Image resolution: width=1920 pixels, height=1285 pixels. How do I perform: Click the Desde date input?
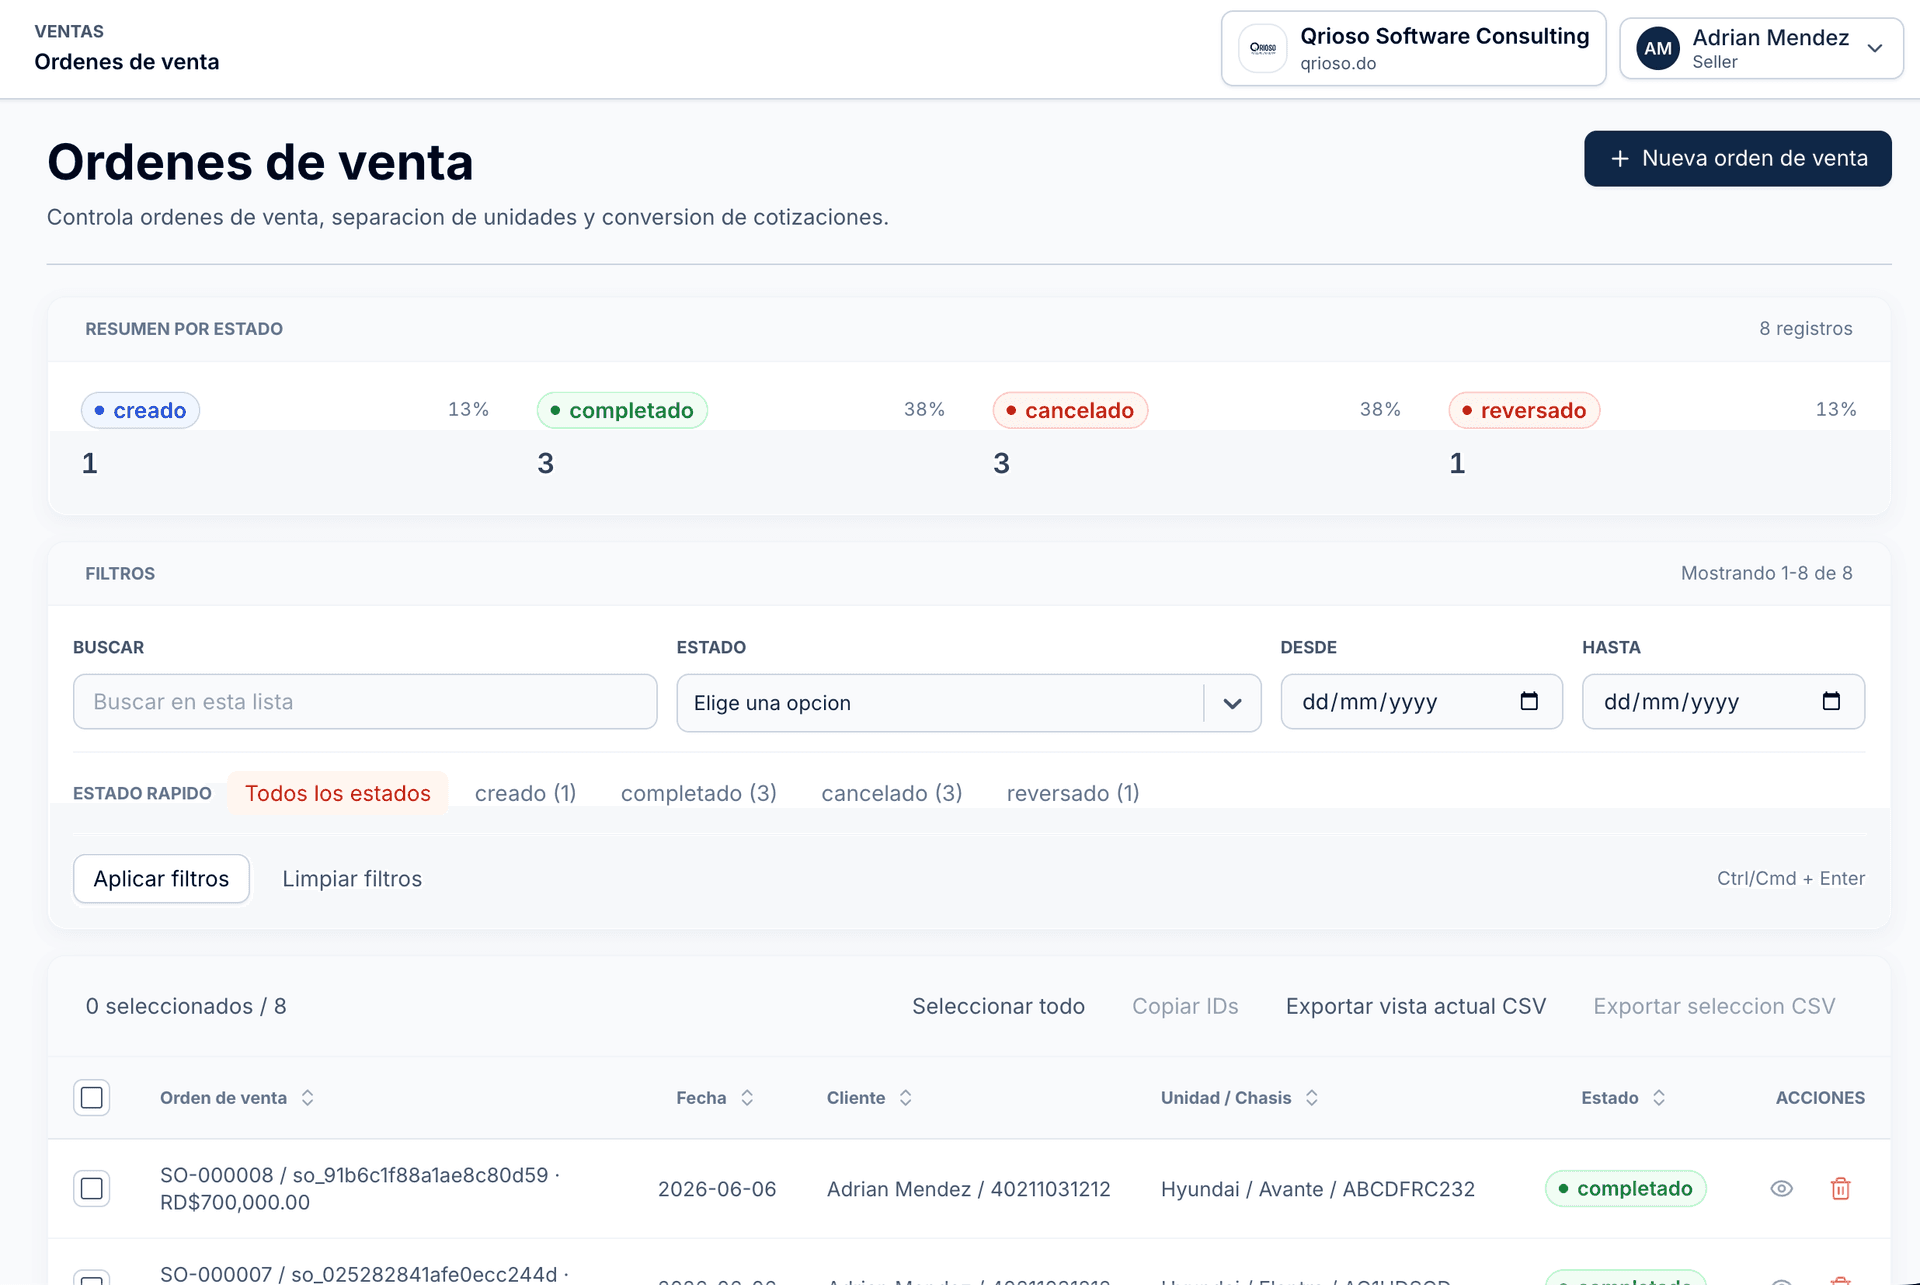click(x=1421, y=701)
